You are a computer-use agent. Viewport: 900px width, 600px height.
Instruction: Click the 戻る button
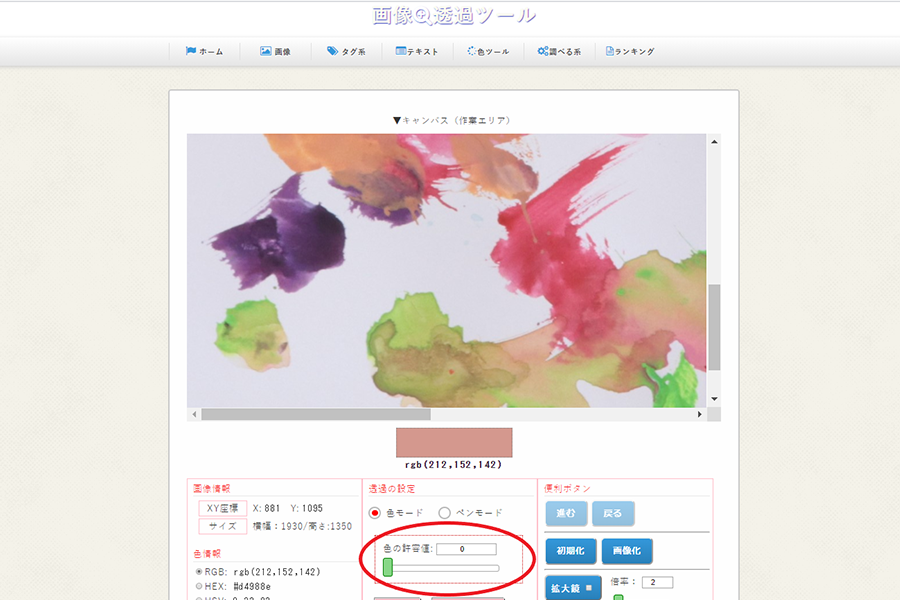point(613,513)
